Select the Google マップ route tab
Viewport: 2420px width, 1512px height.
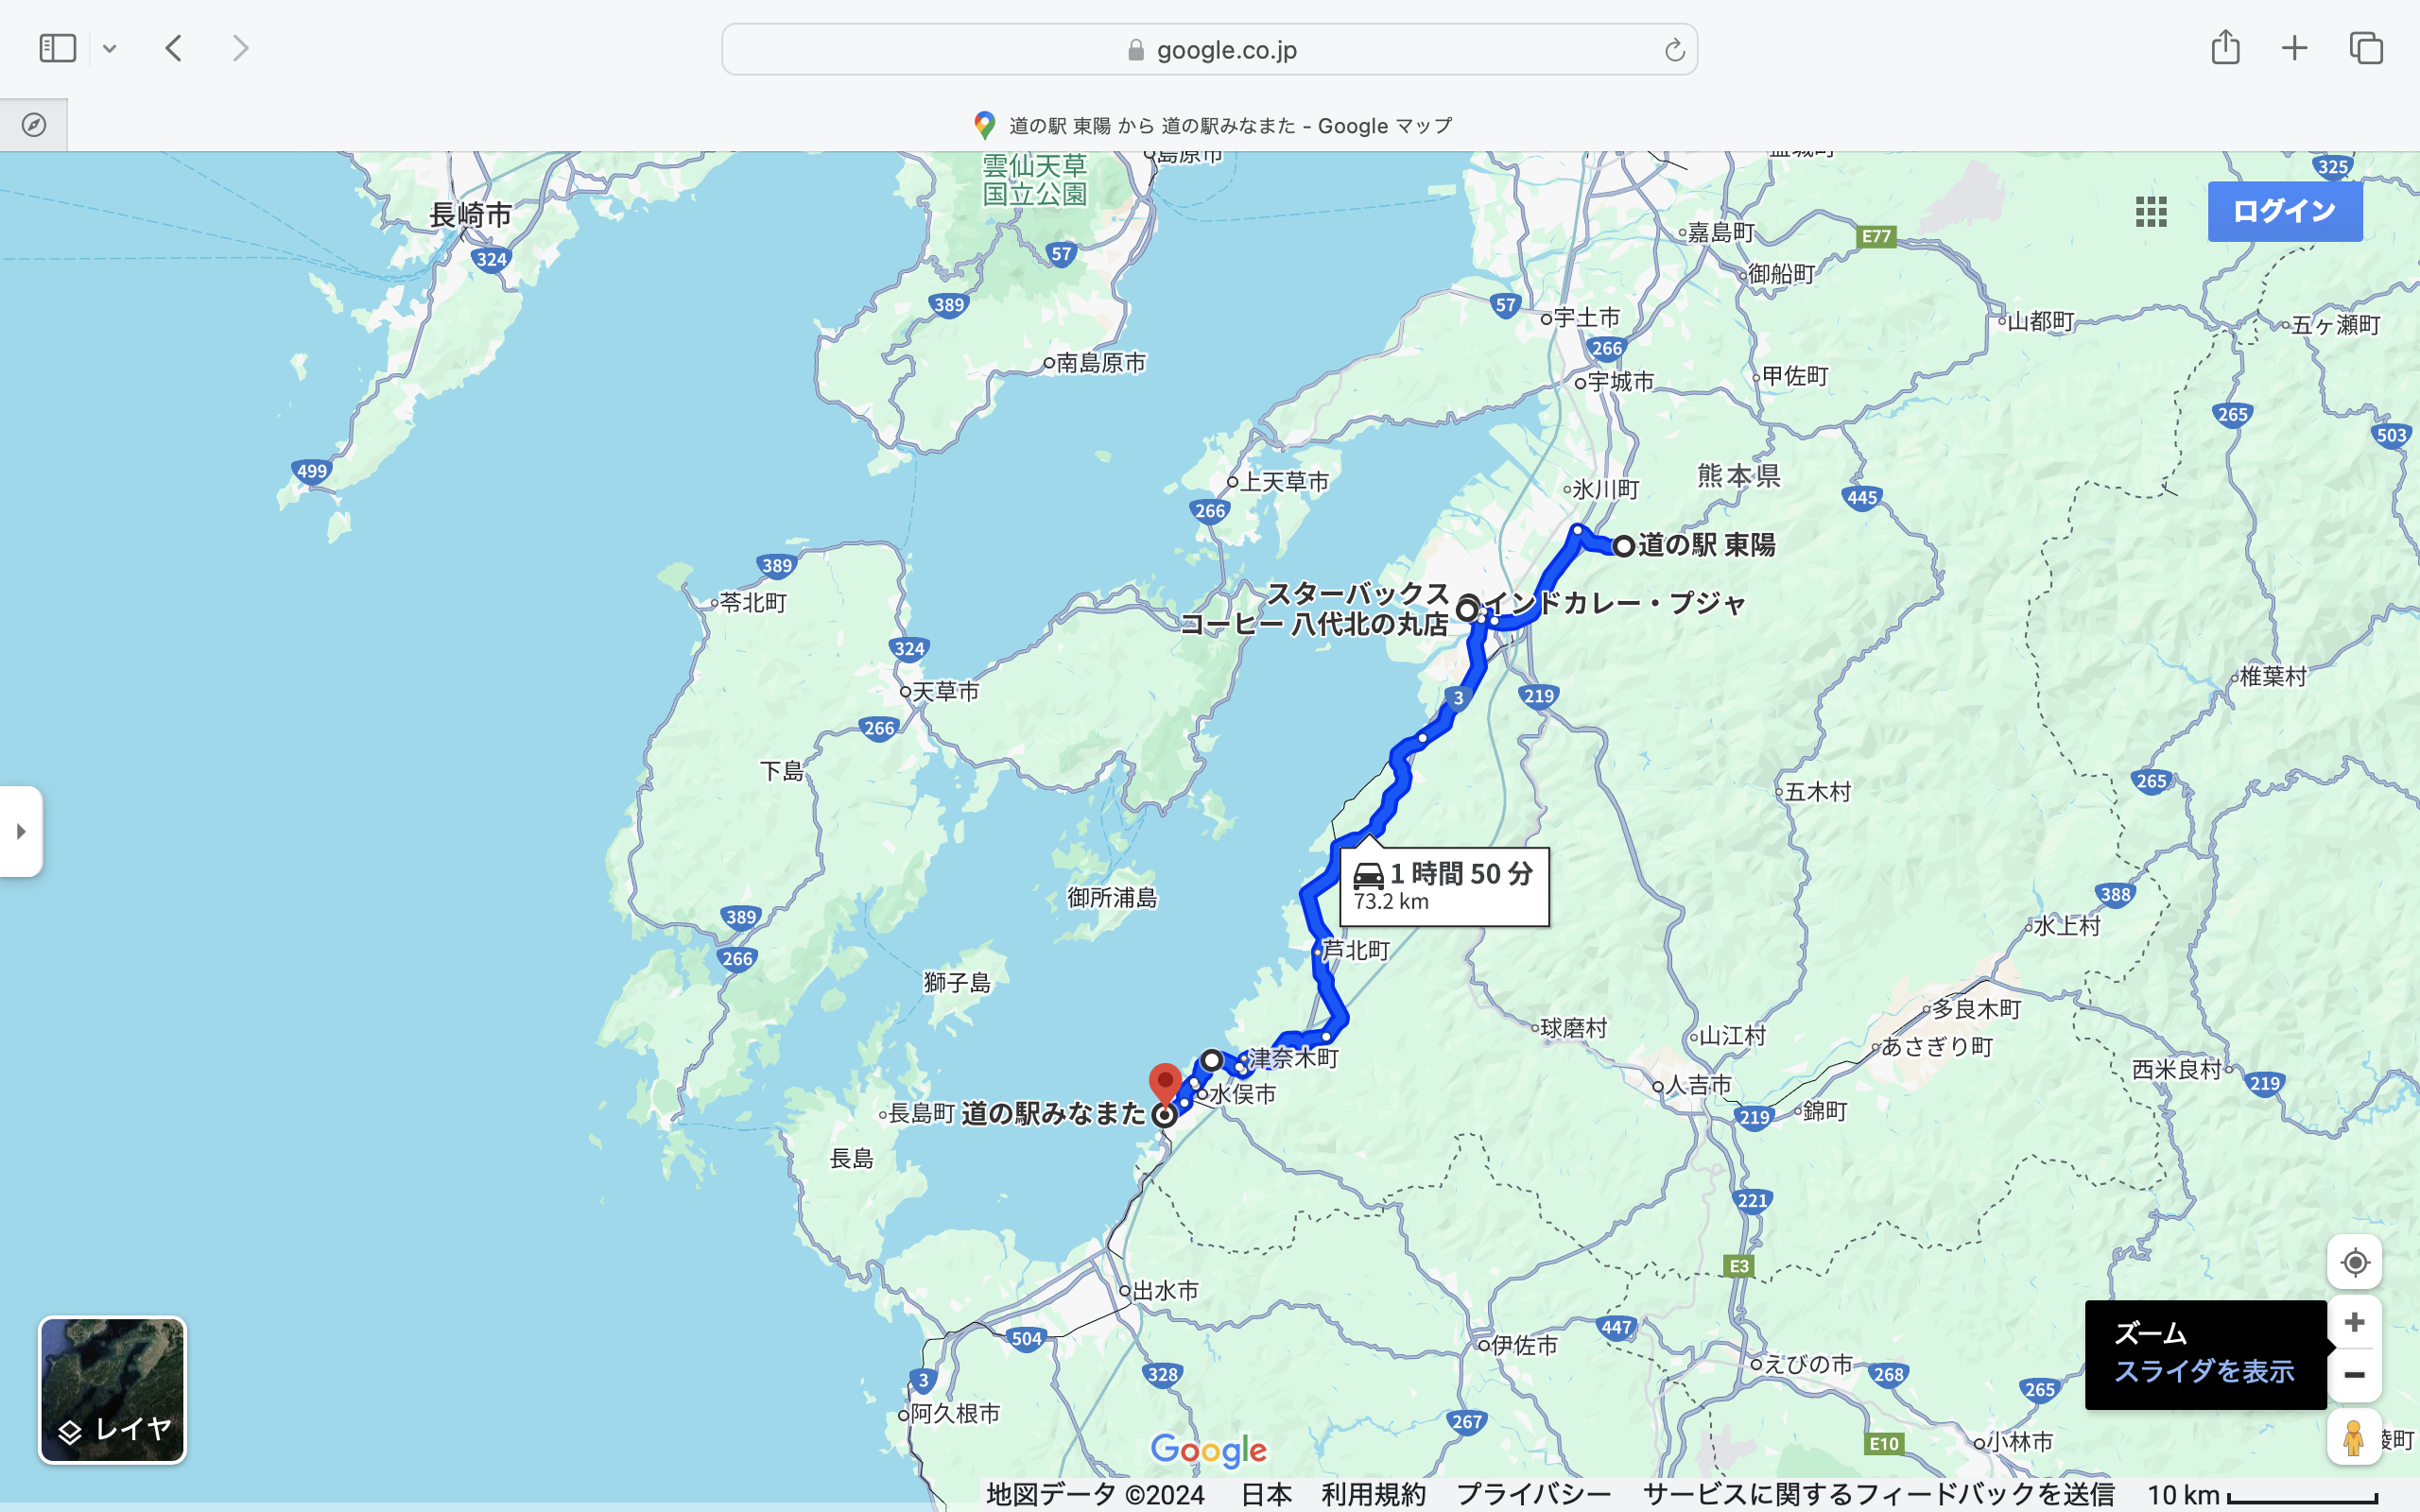click(x=1210, y=126)
